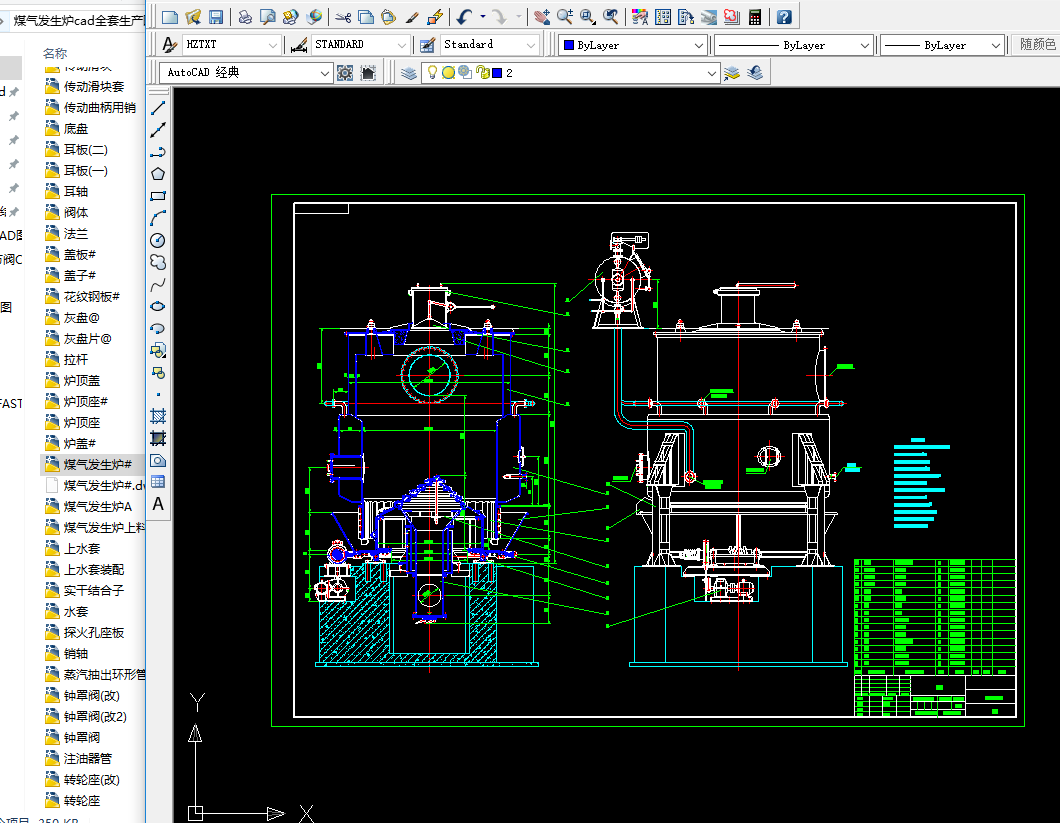Click the Zoom Previous icon
The image size is (1060, 823).
point(610,17)
